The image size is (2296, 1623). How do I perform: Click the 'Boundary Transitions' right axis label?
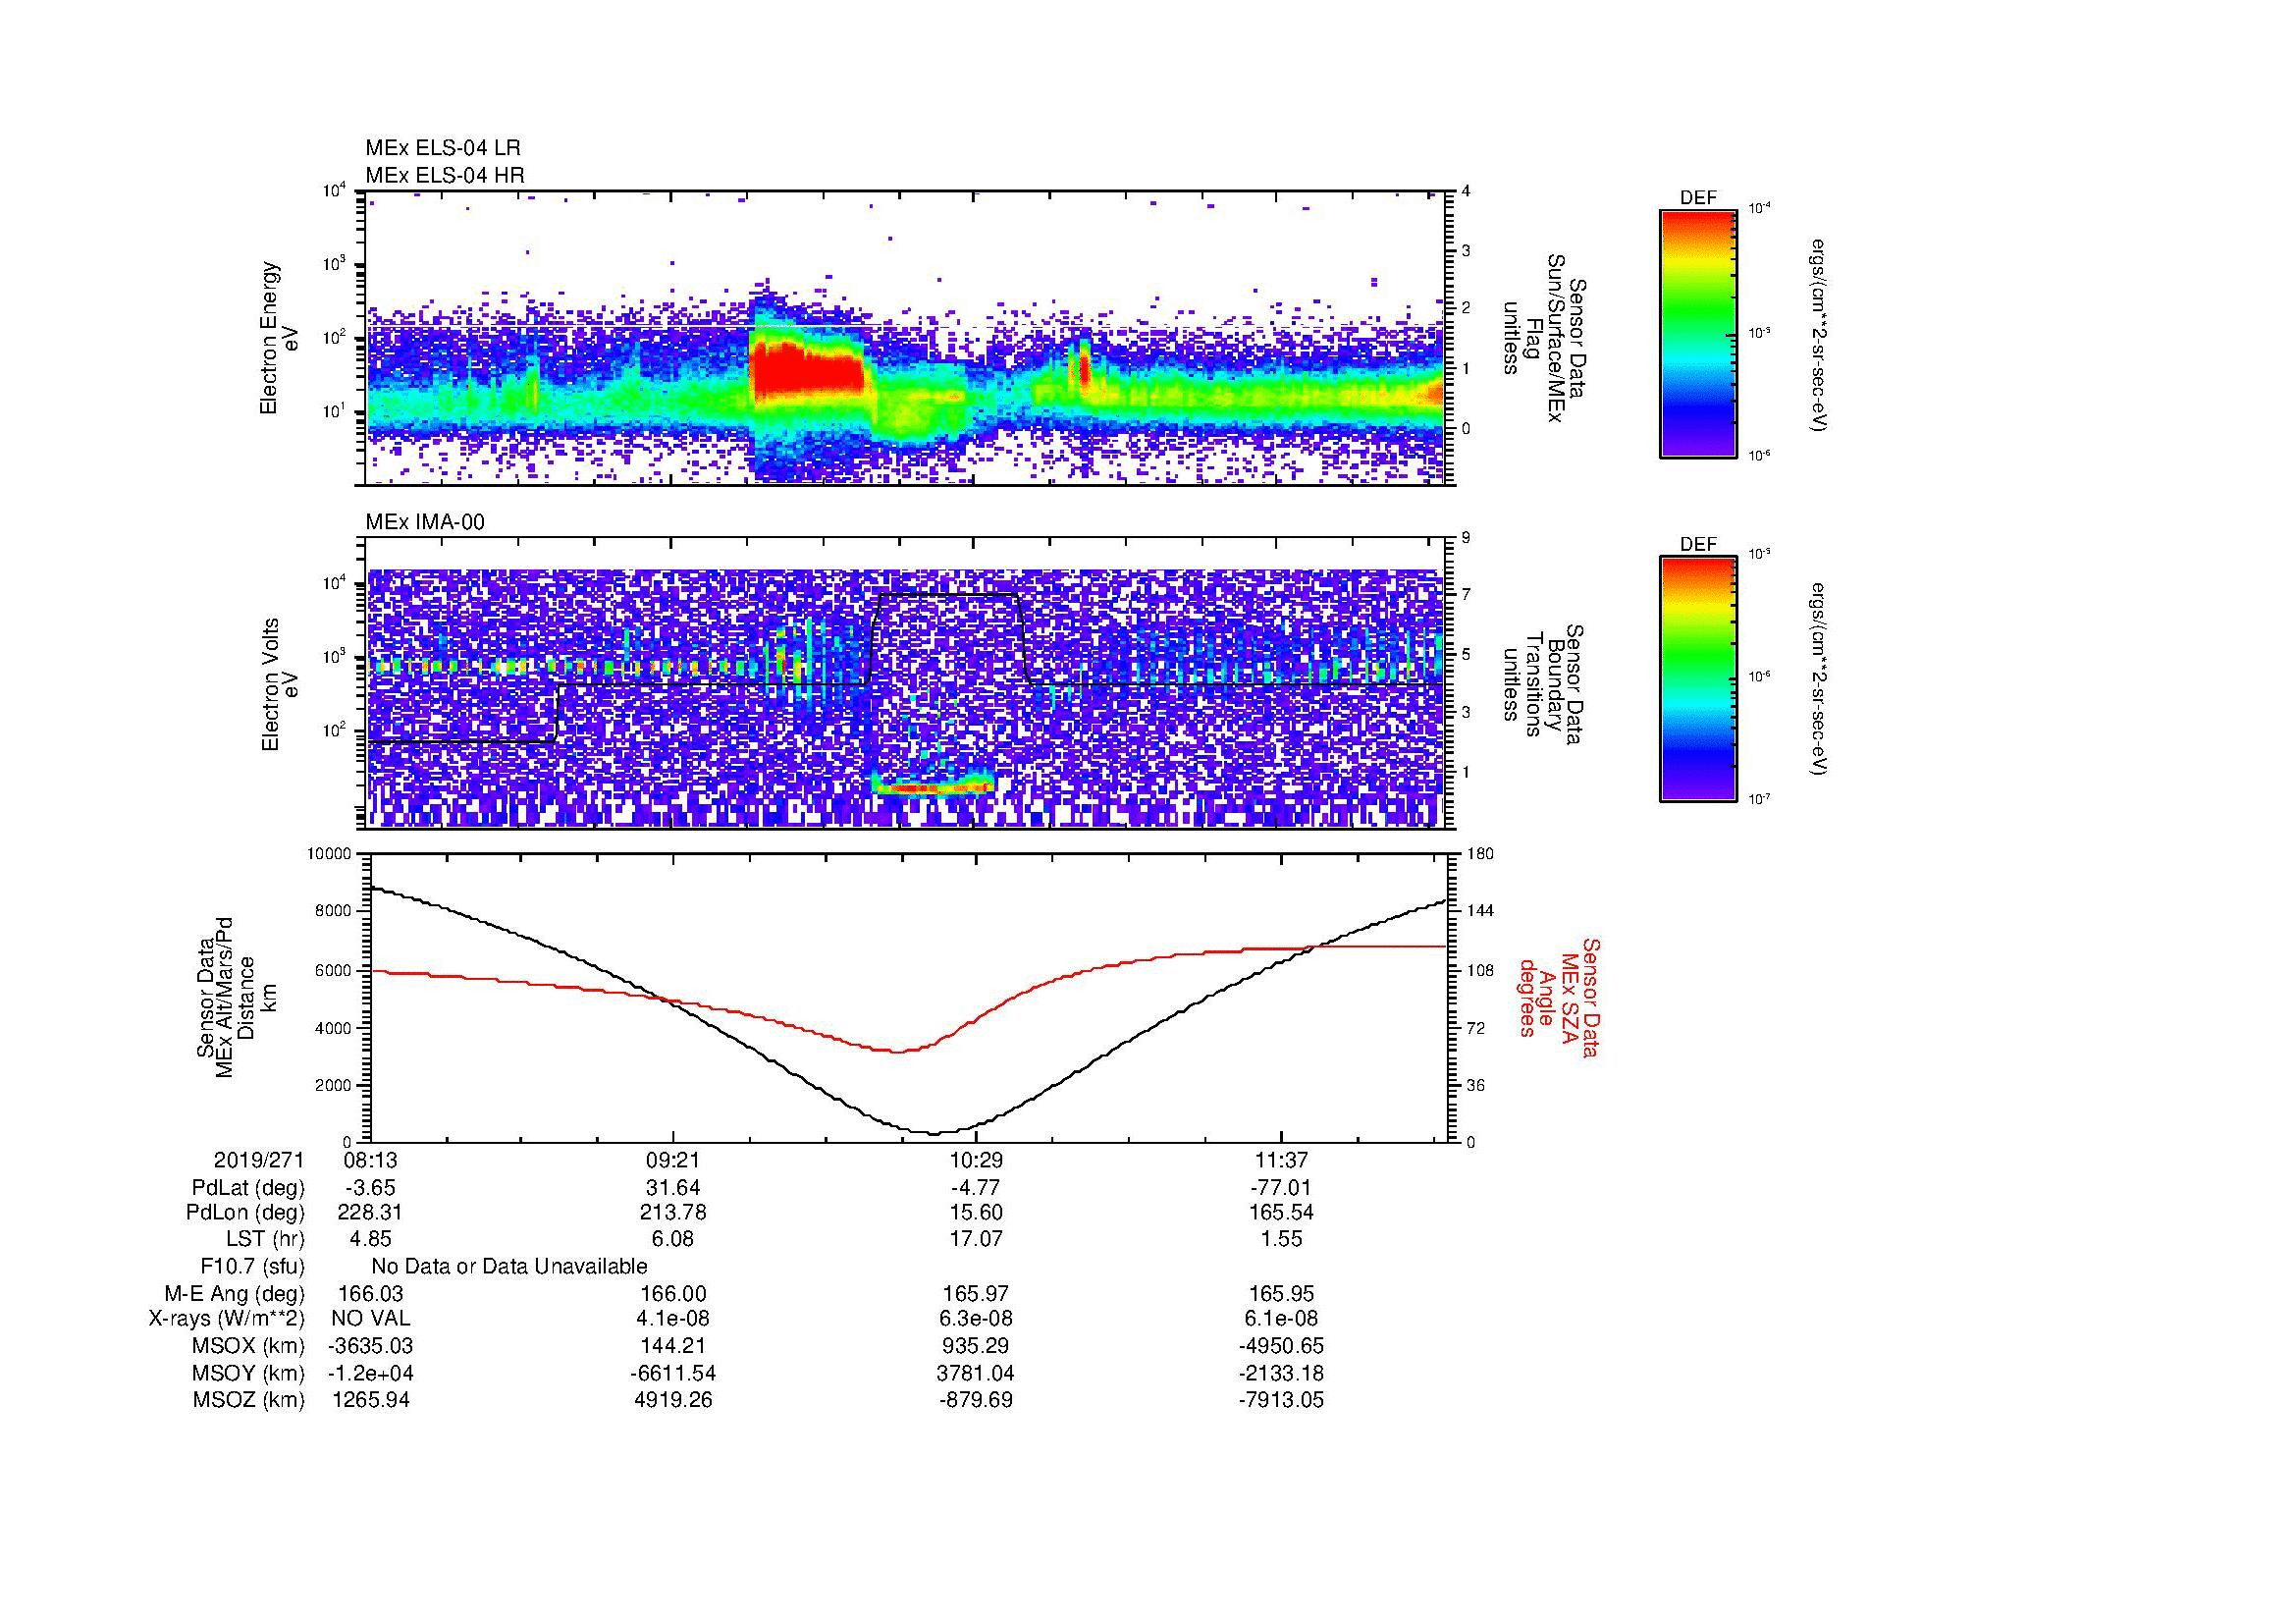[x=1545, y=684]
